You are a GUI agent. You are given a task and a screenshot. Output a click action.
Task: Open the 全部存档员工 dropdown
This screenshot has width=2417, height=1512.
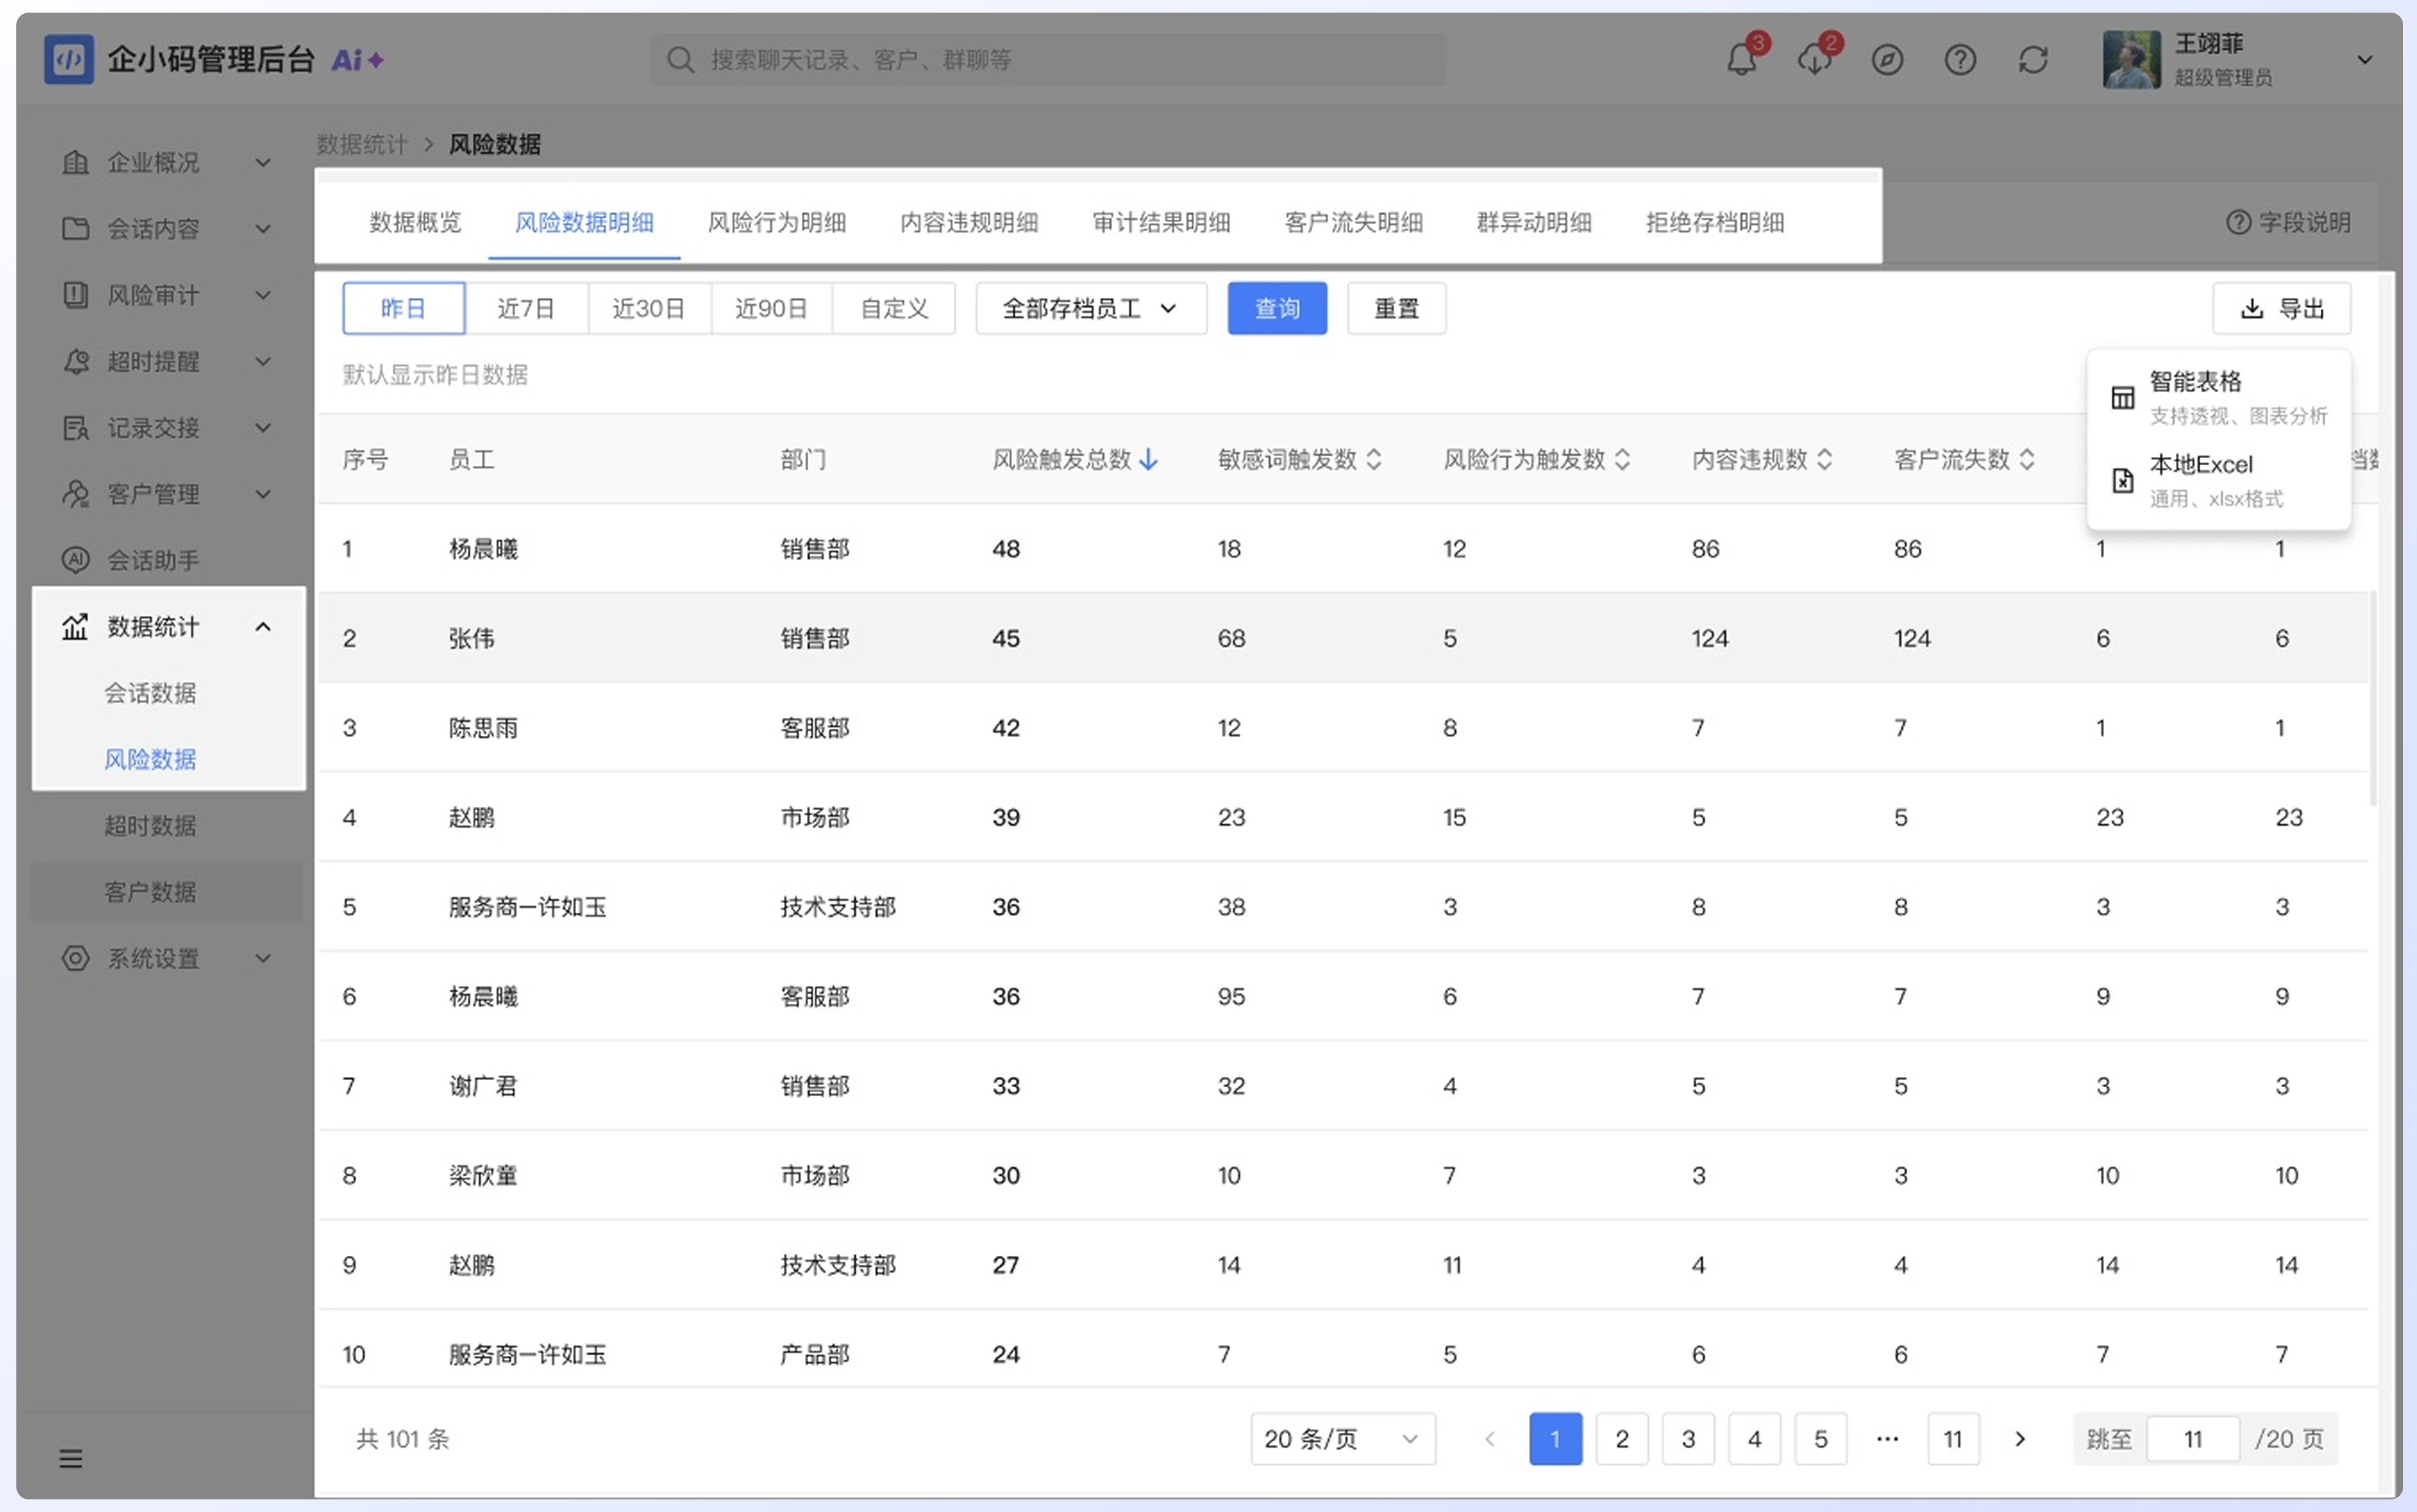1091,308
